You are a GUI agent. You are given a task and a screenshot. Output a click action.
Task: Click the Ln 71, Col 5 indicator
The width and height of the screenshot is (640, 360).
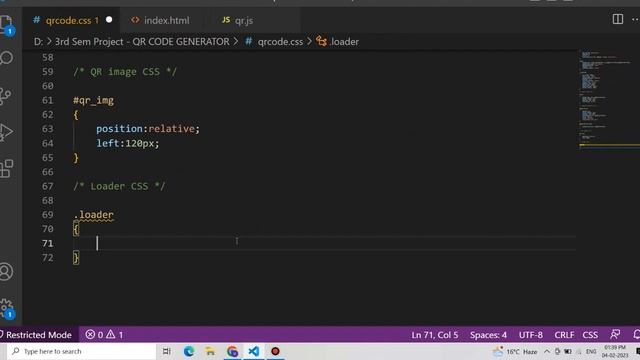coord(435,335)
